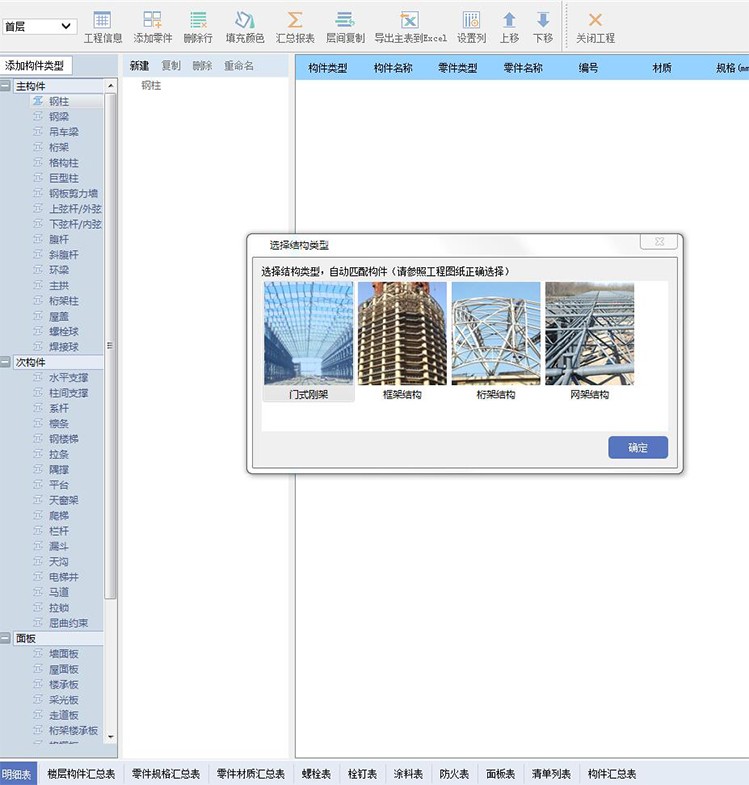The height and width of the screenshot is (785, 749).
Task: Confirm with the 确定 button
Action: coord(638,447)
